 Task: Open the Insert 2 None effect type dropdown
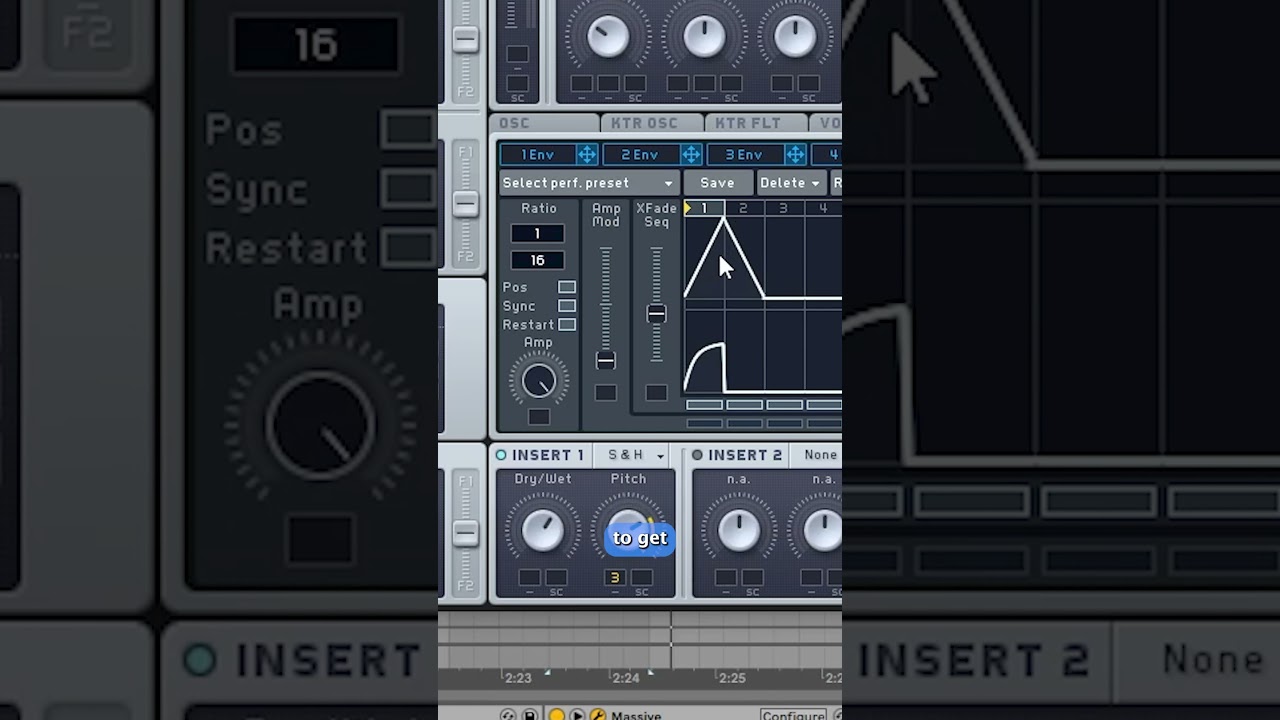tap(820, 455)
